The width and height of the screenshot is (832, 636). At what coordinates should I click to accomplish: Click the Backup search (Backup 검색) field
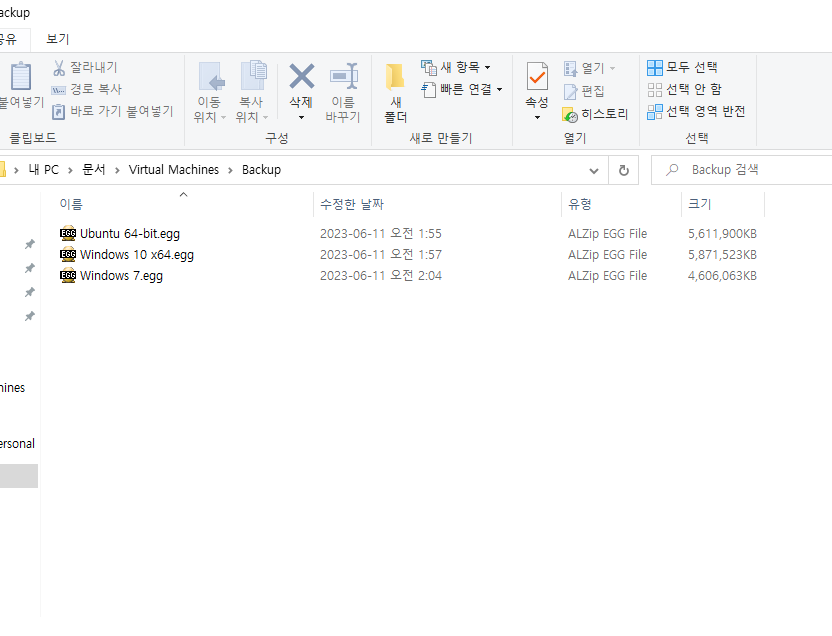pyautogui.click(x=742, y=170)
